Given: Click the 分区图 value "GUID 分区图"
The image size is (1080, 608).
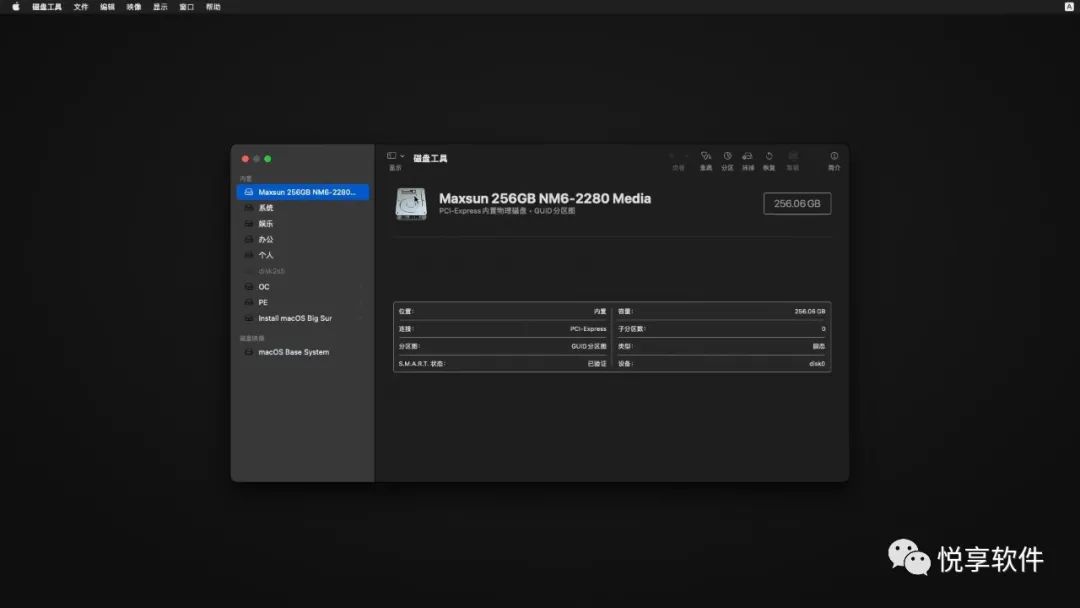Looking at the screenshot, I should pos(589,346).
